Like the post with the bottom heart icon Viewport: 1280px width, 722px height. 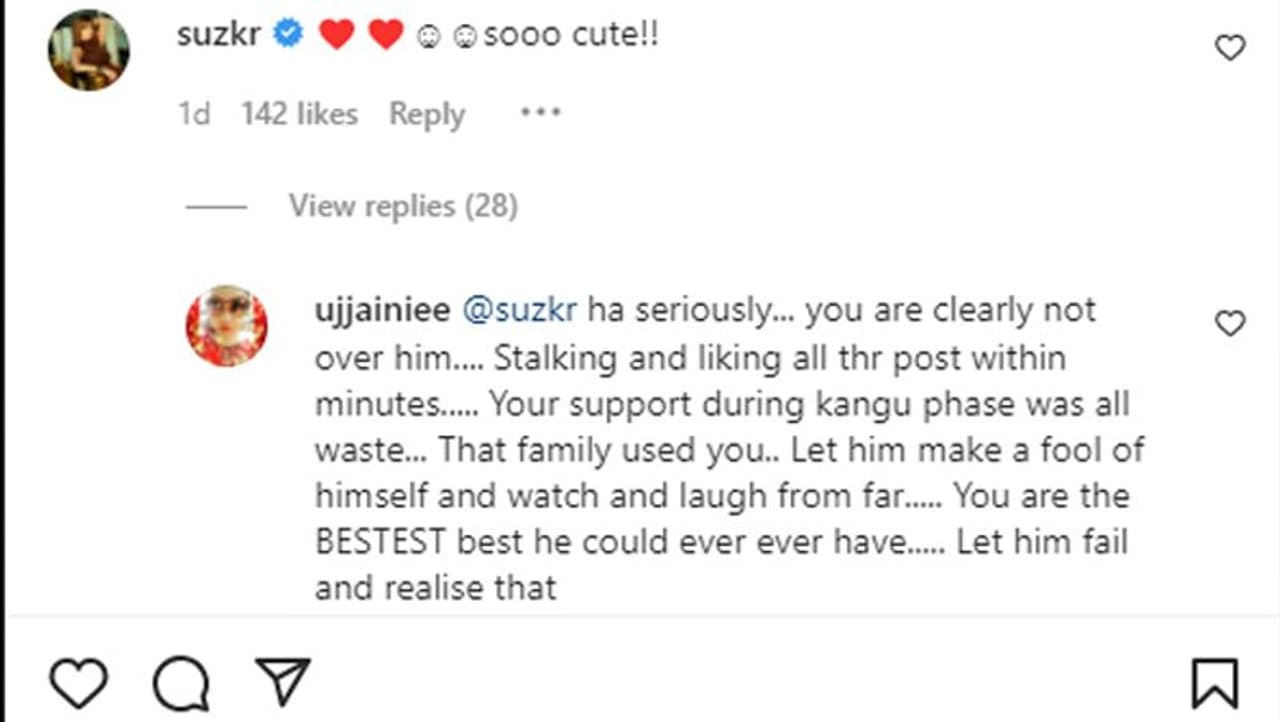point(78,684)
